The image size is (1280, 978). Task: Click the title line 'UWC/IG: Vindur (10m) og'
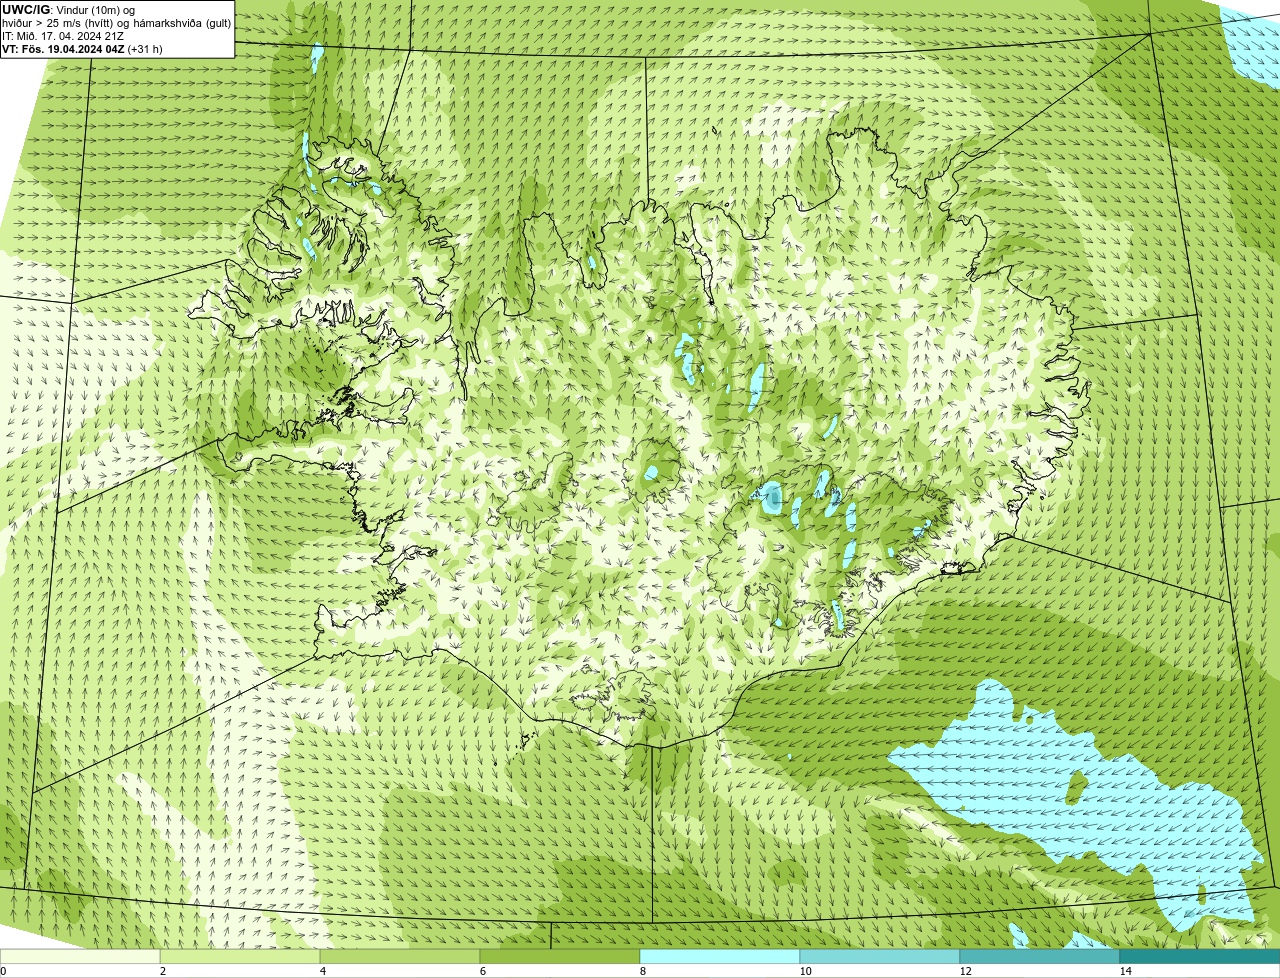(69, 10)
